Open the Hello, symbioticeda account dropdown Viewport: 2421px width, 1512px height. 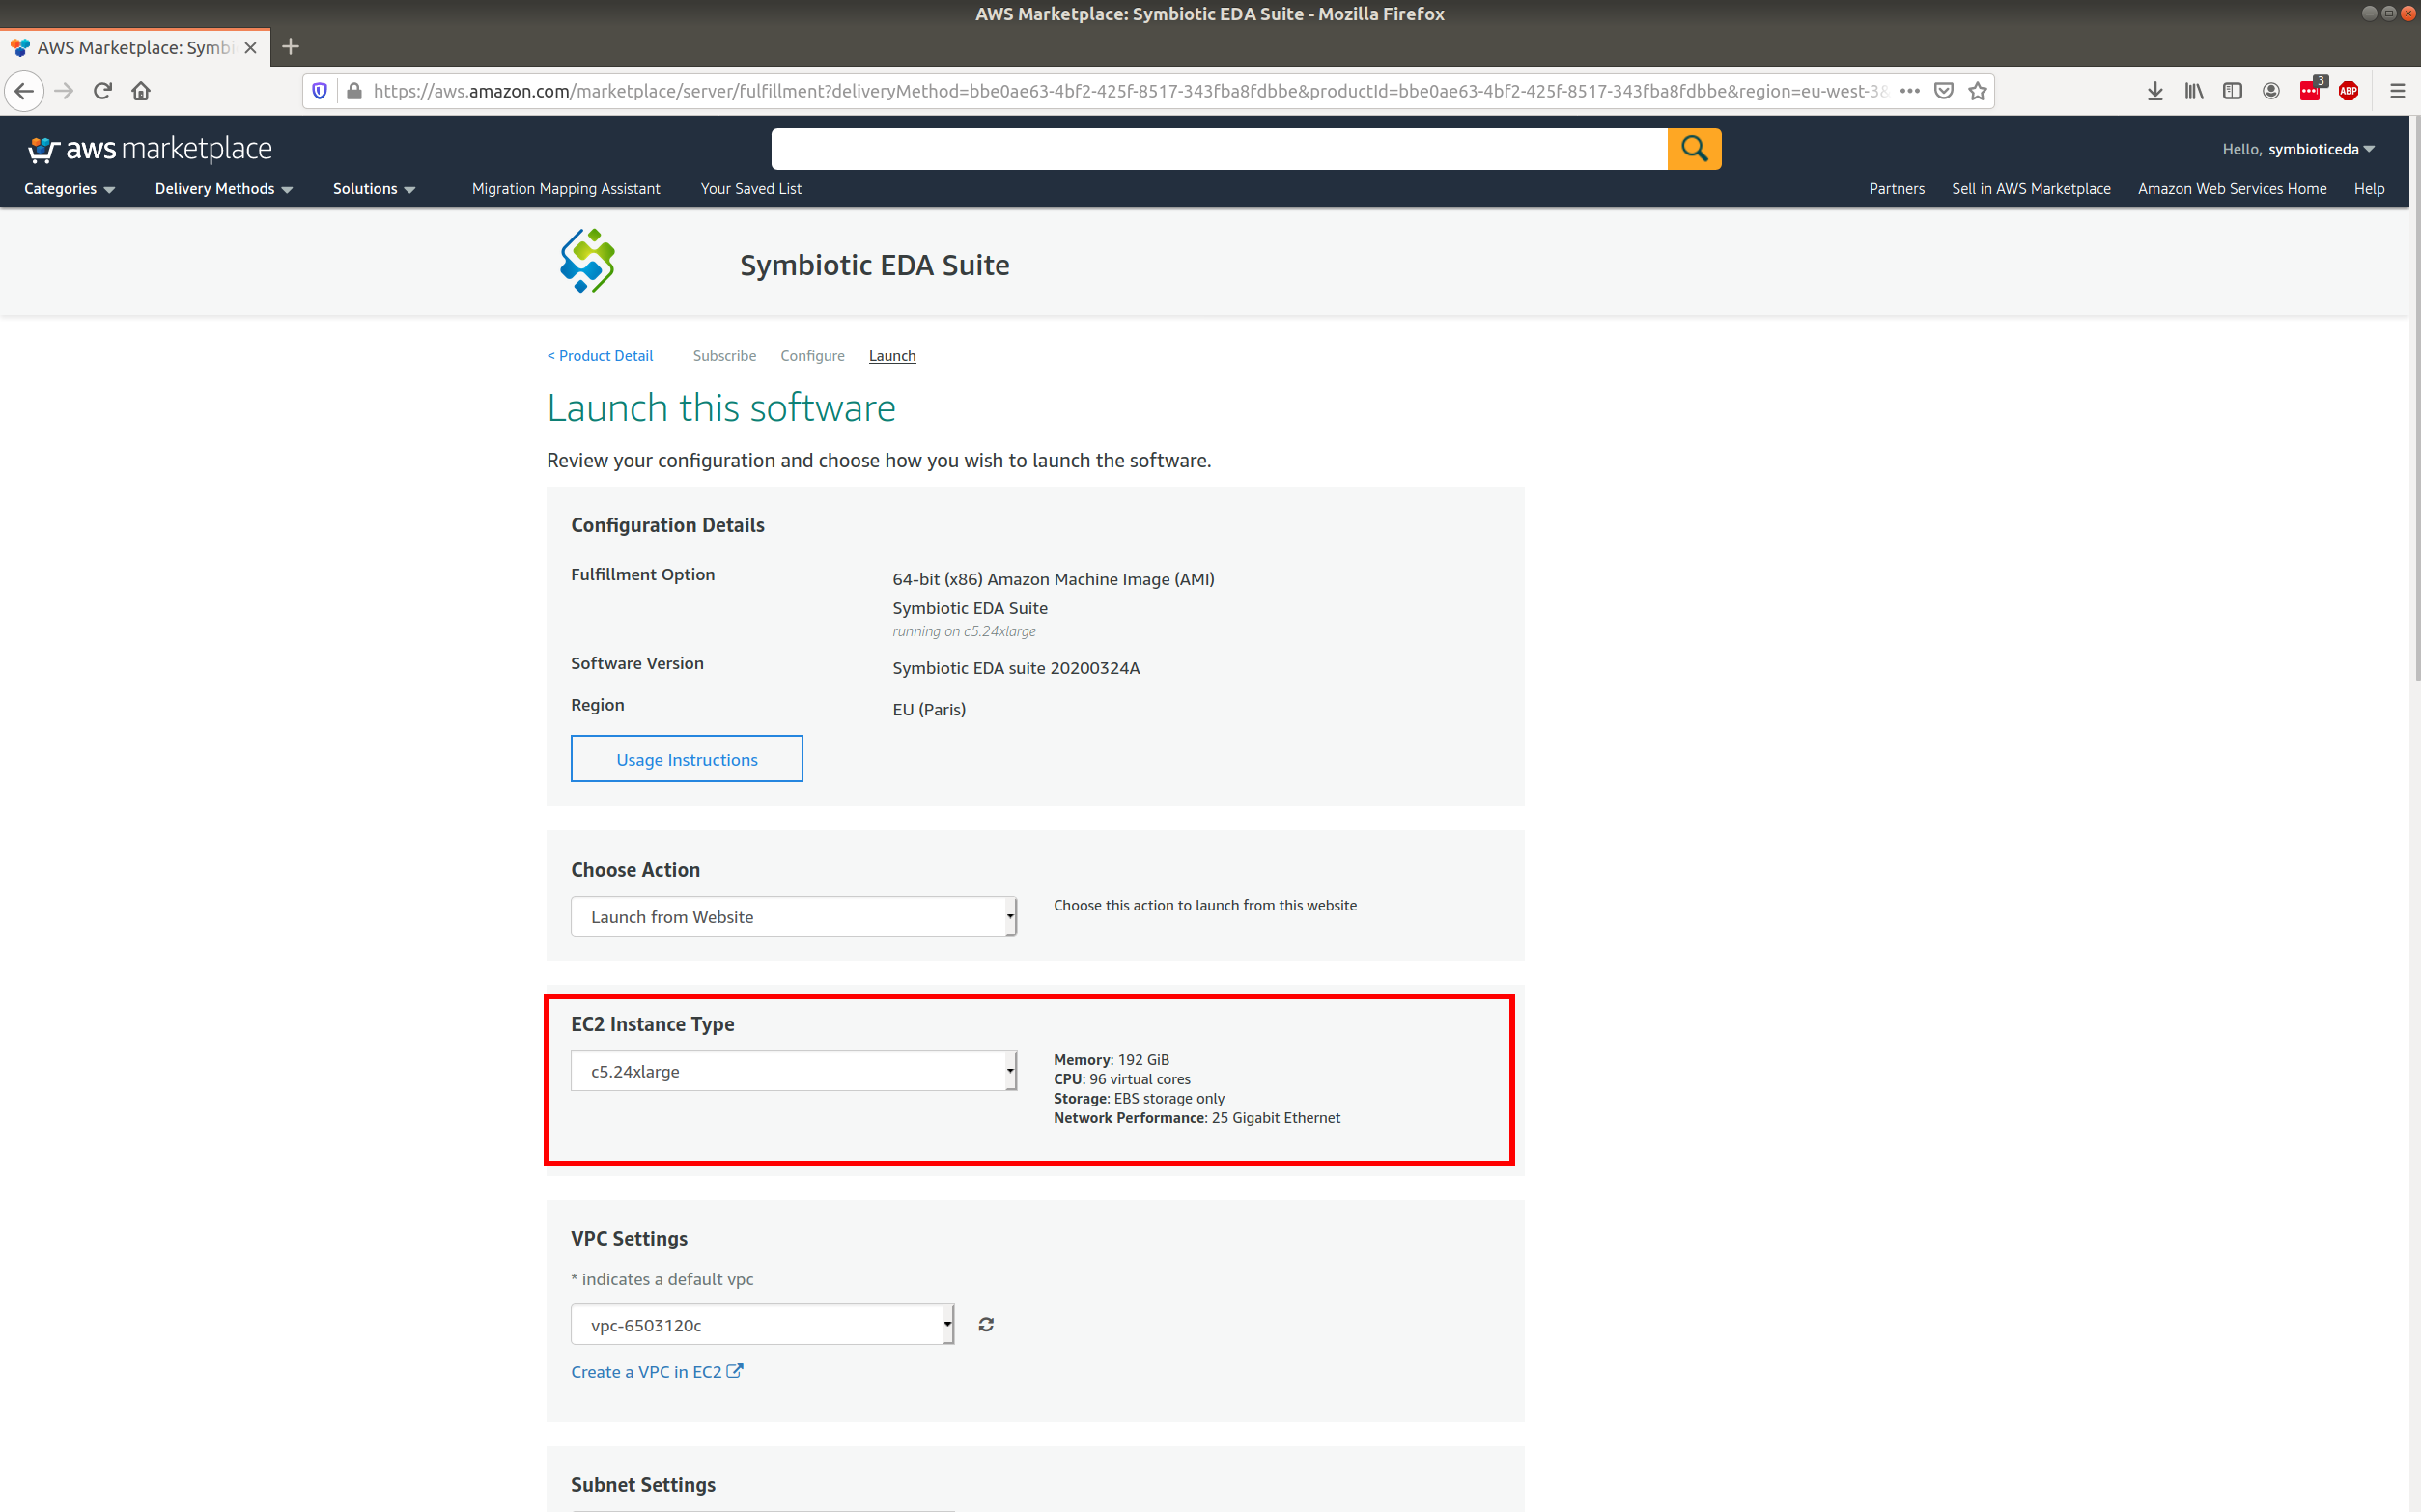(2298, 149)
